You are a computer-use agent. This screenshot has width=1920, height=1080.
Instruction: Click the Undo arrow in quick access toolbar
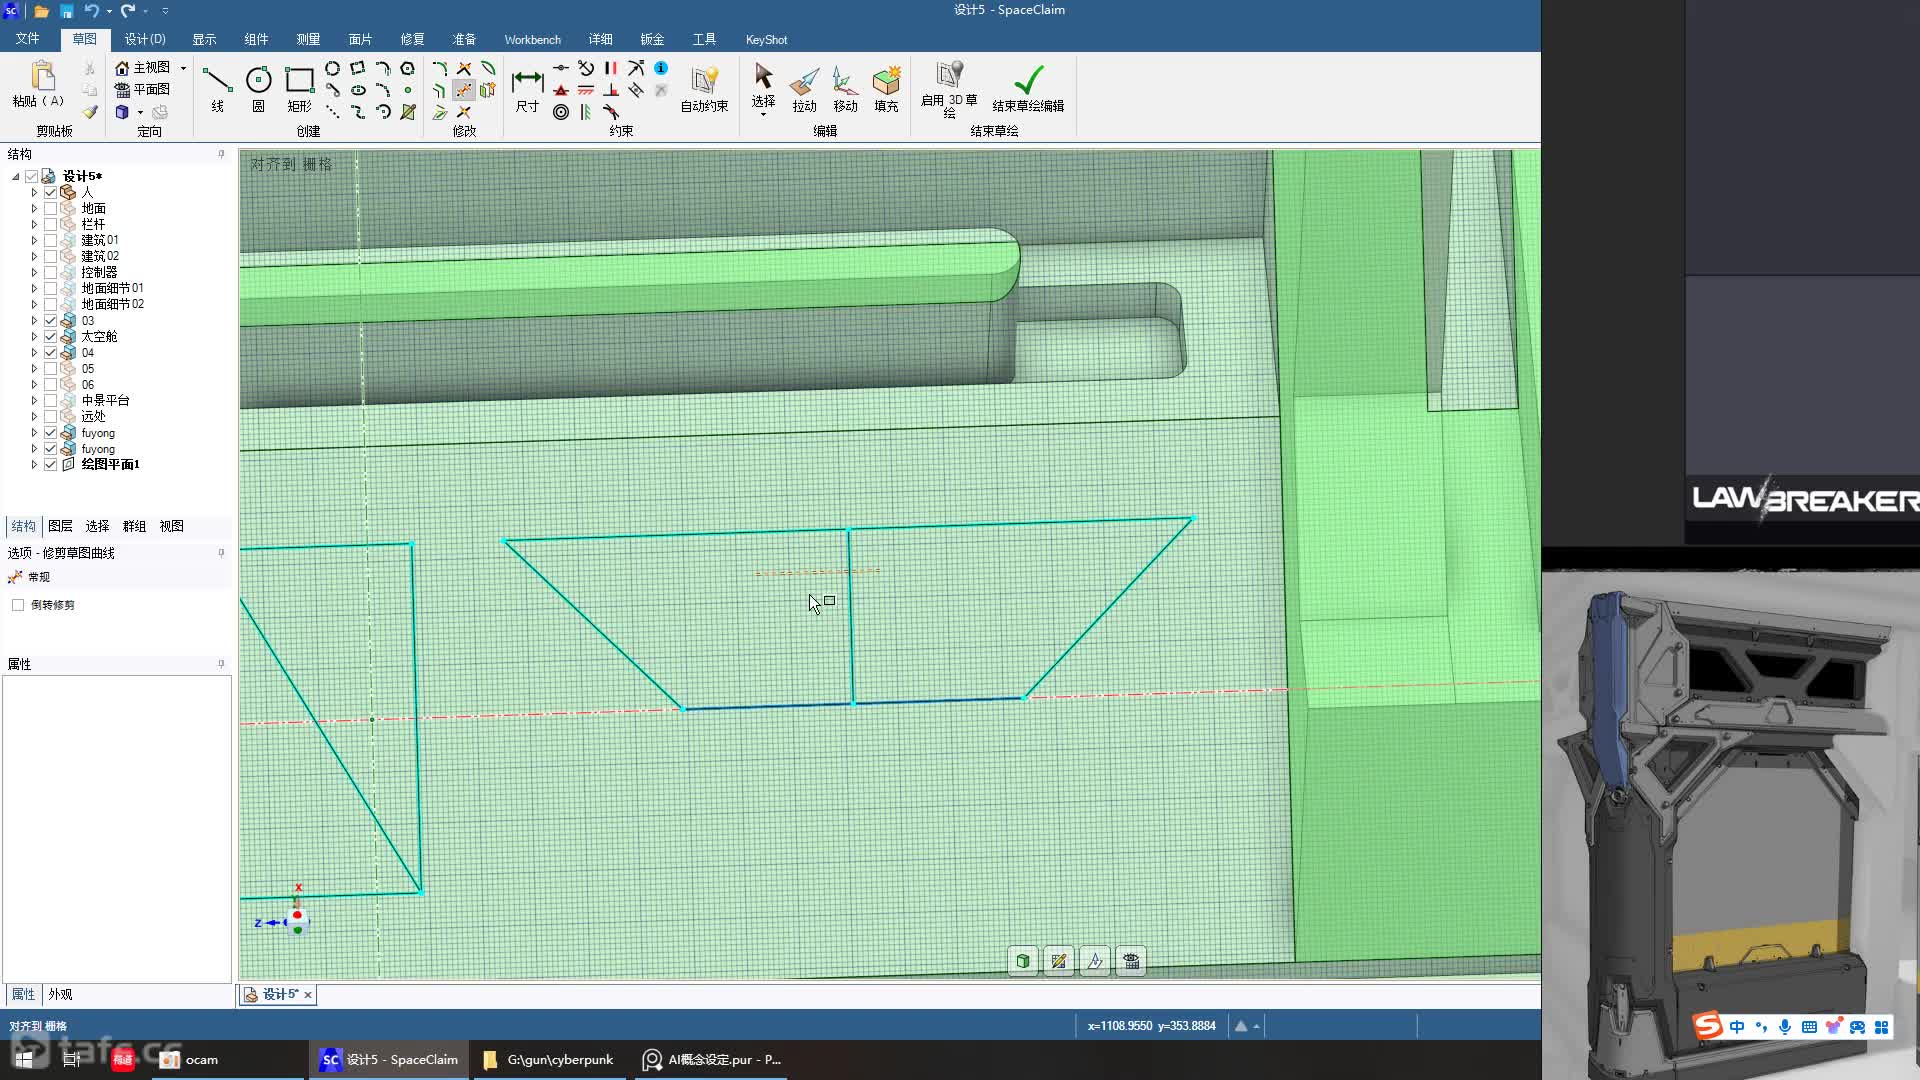[91, 11]
